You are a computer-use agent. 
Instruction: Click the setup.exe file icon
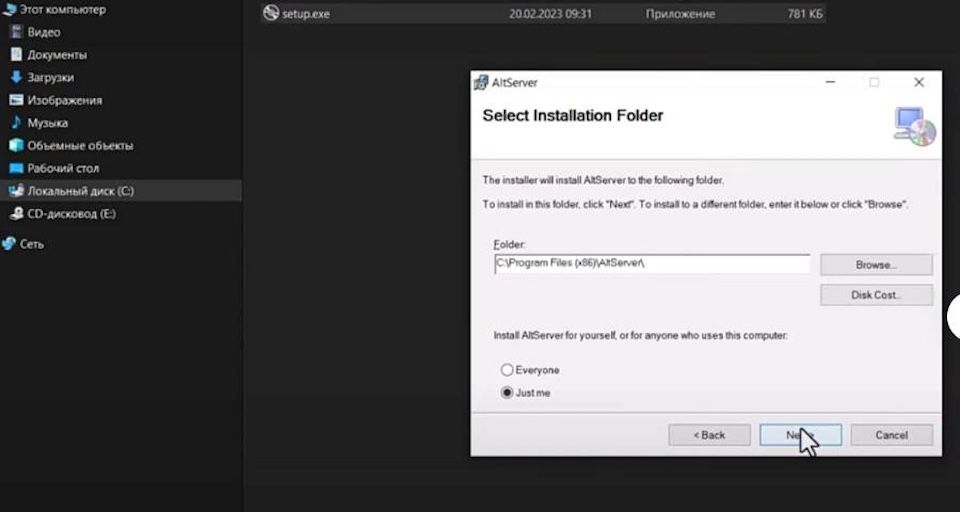(x=270, y=14)
